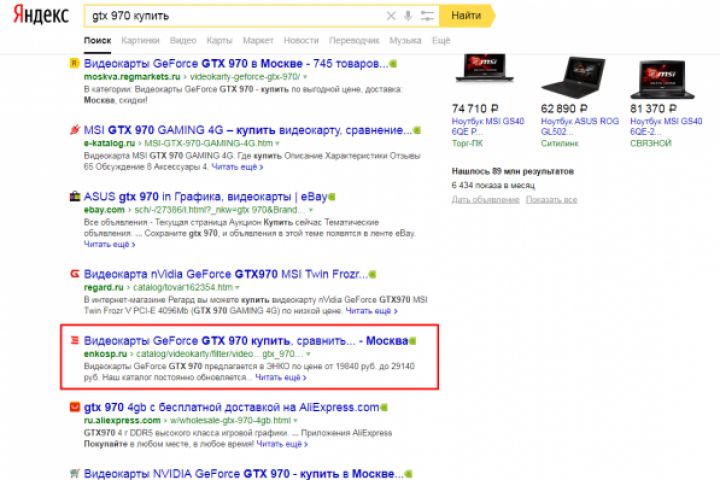Select the Поиск tab
This screenshot has height=480, width=720.
97,40
